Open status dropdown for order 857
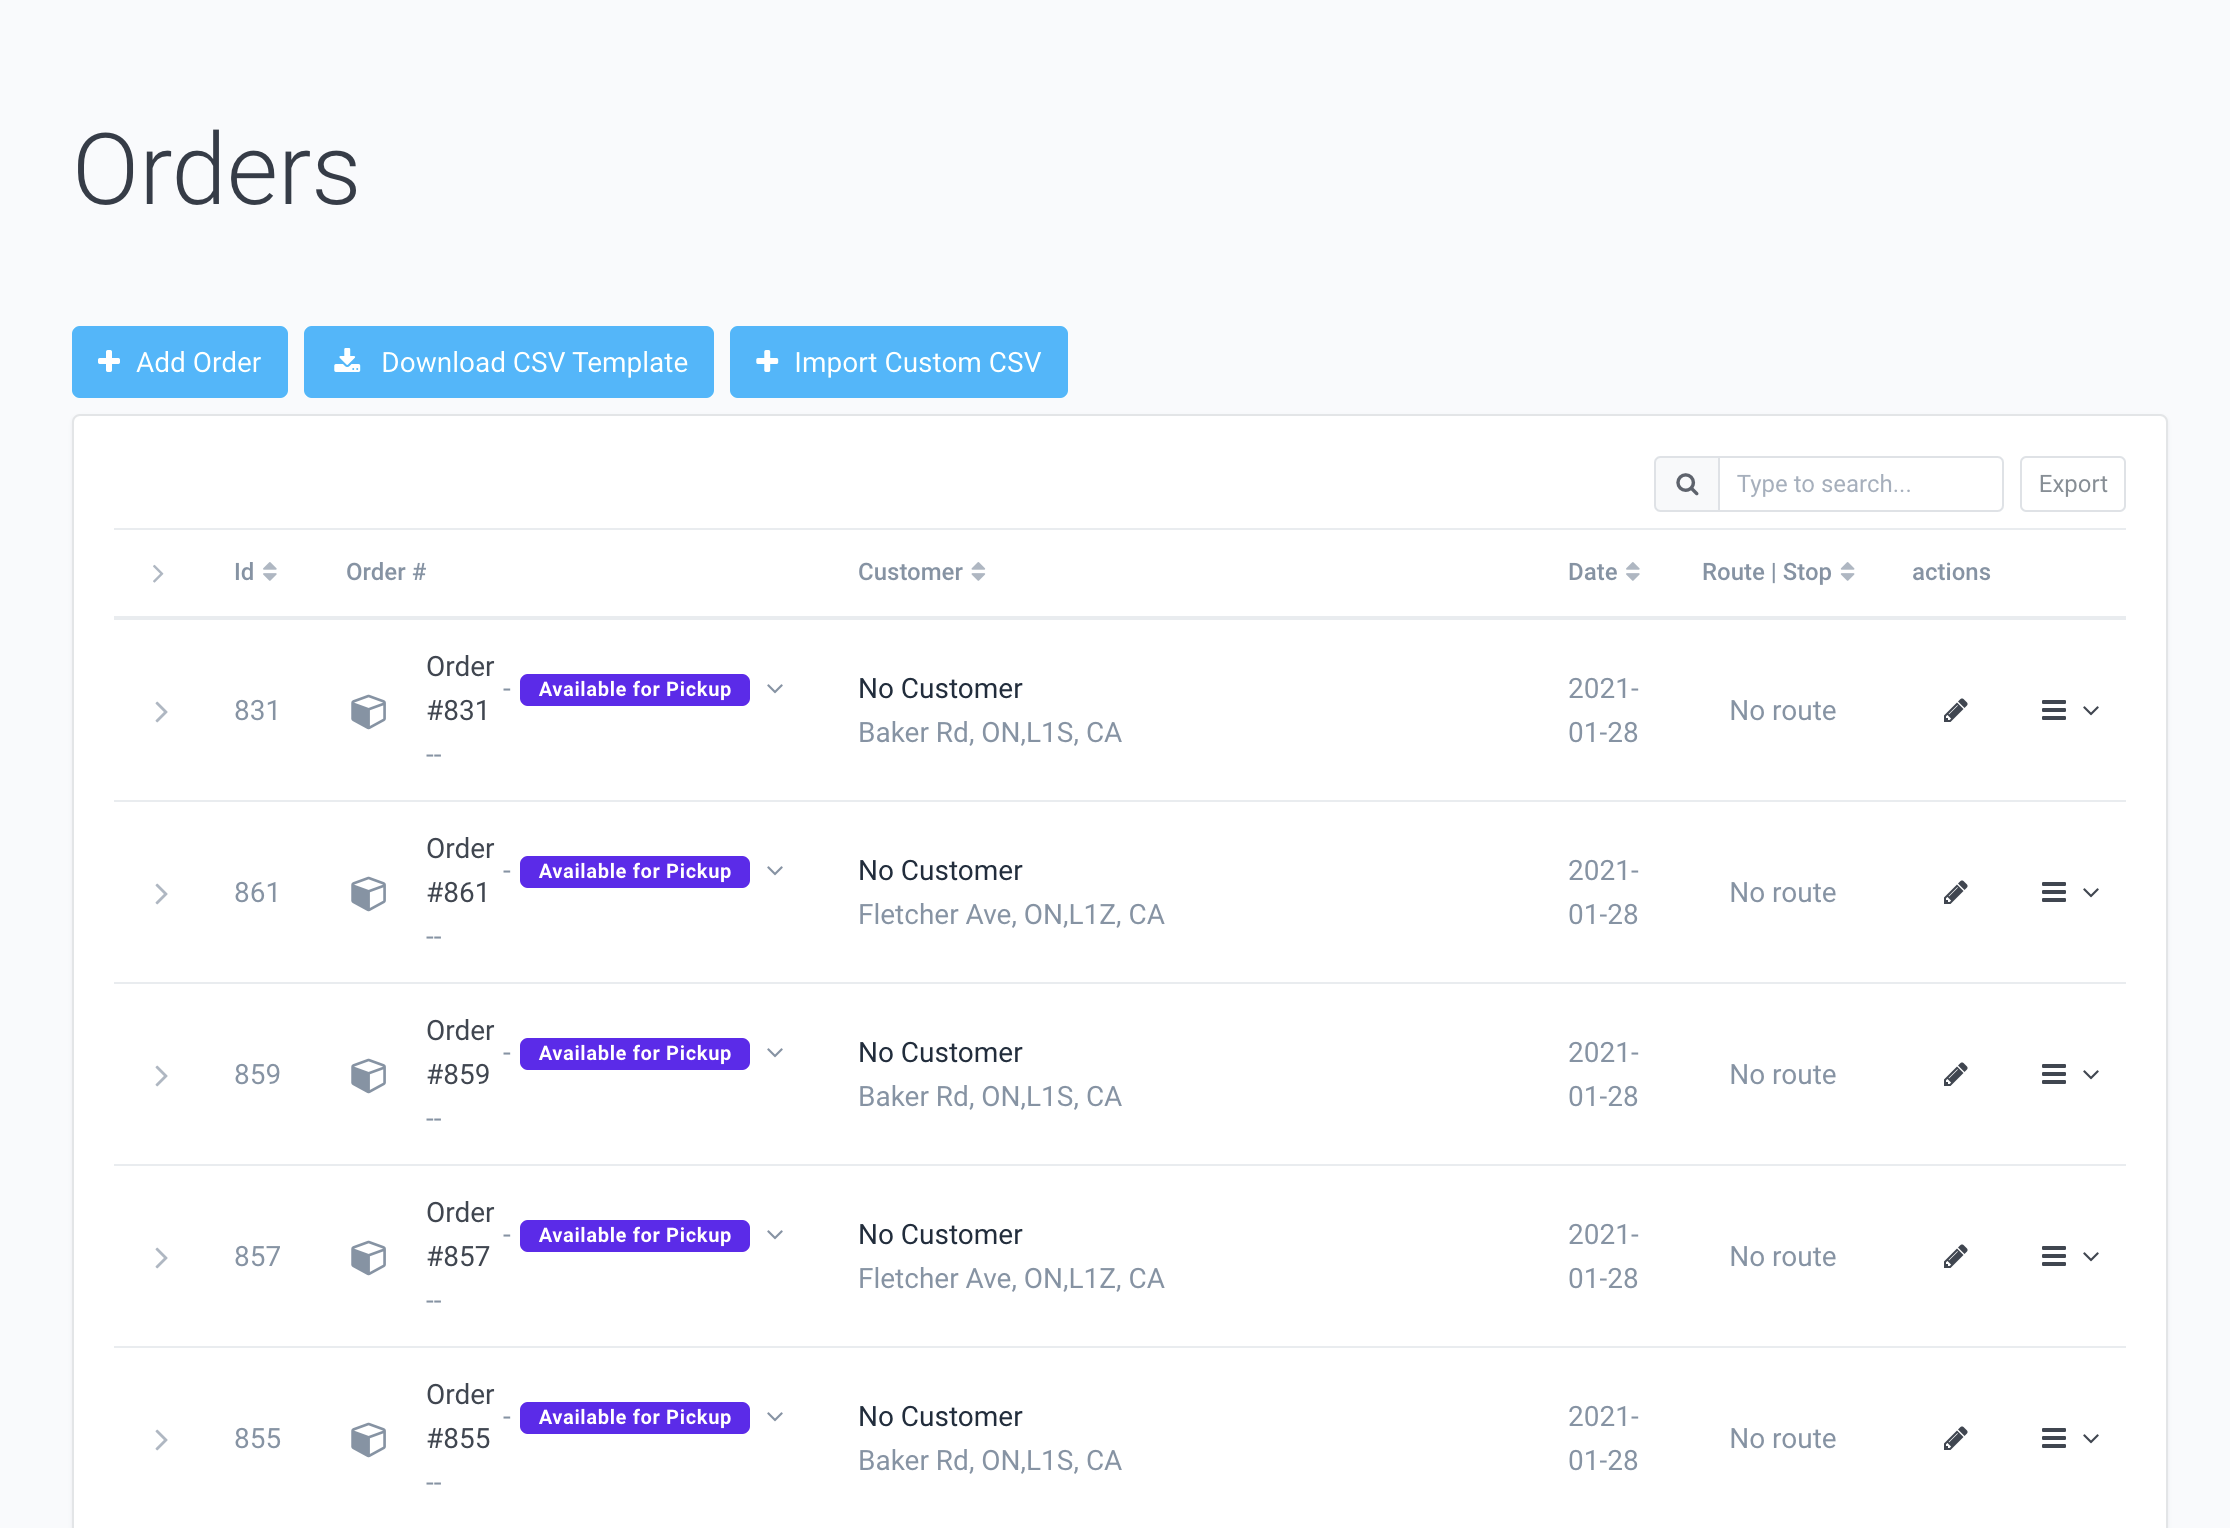The image size is (2230, 1528). pyautogui.click(x=775, y=1235)
